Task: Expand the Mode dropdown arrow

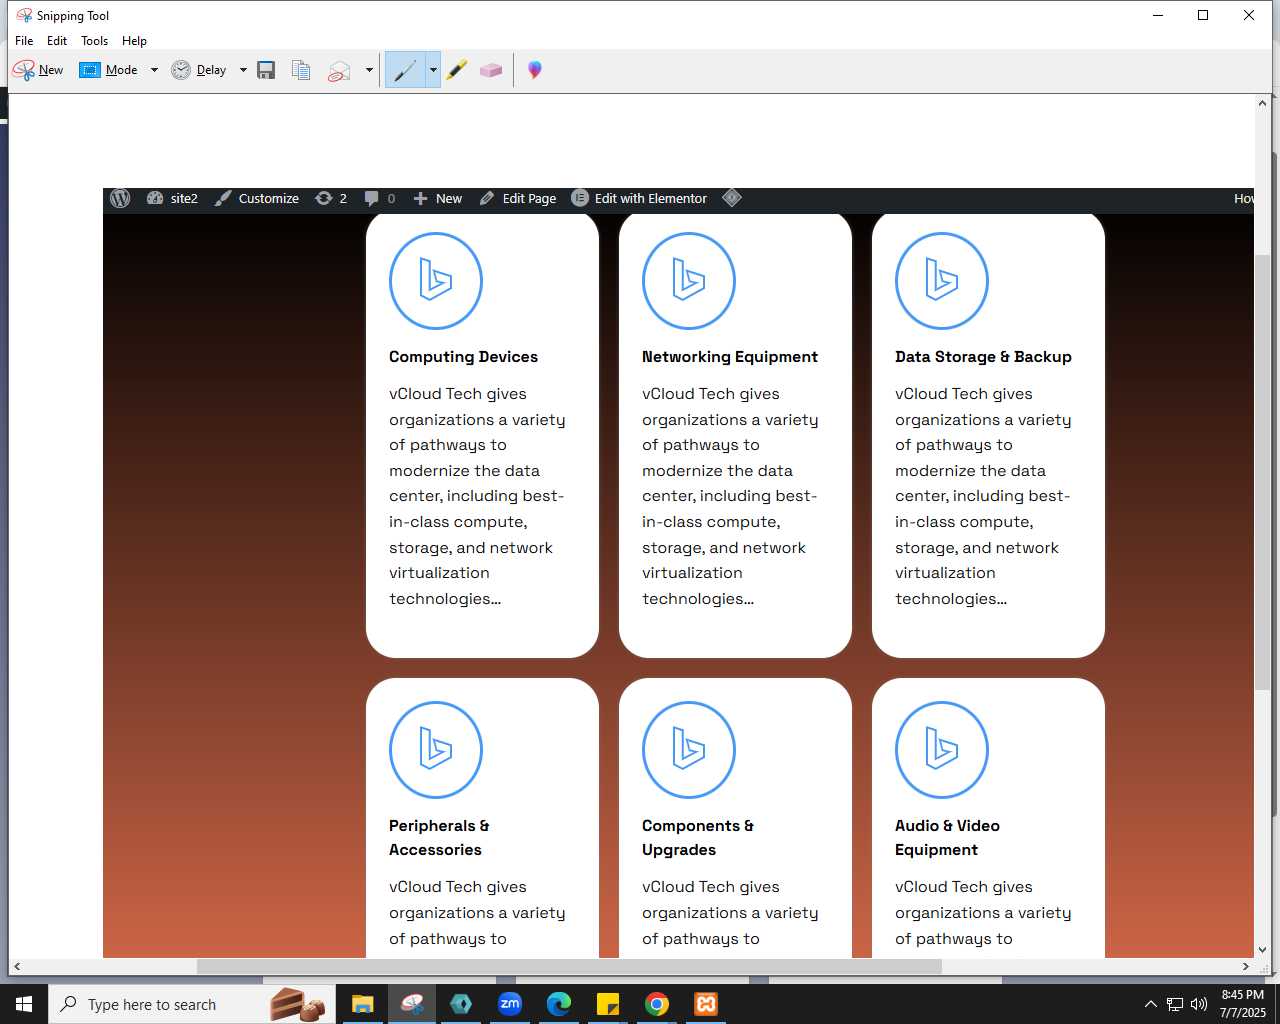Action: (154, 70)
